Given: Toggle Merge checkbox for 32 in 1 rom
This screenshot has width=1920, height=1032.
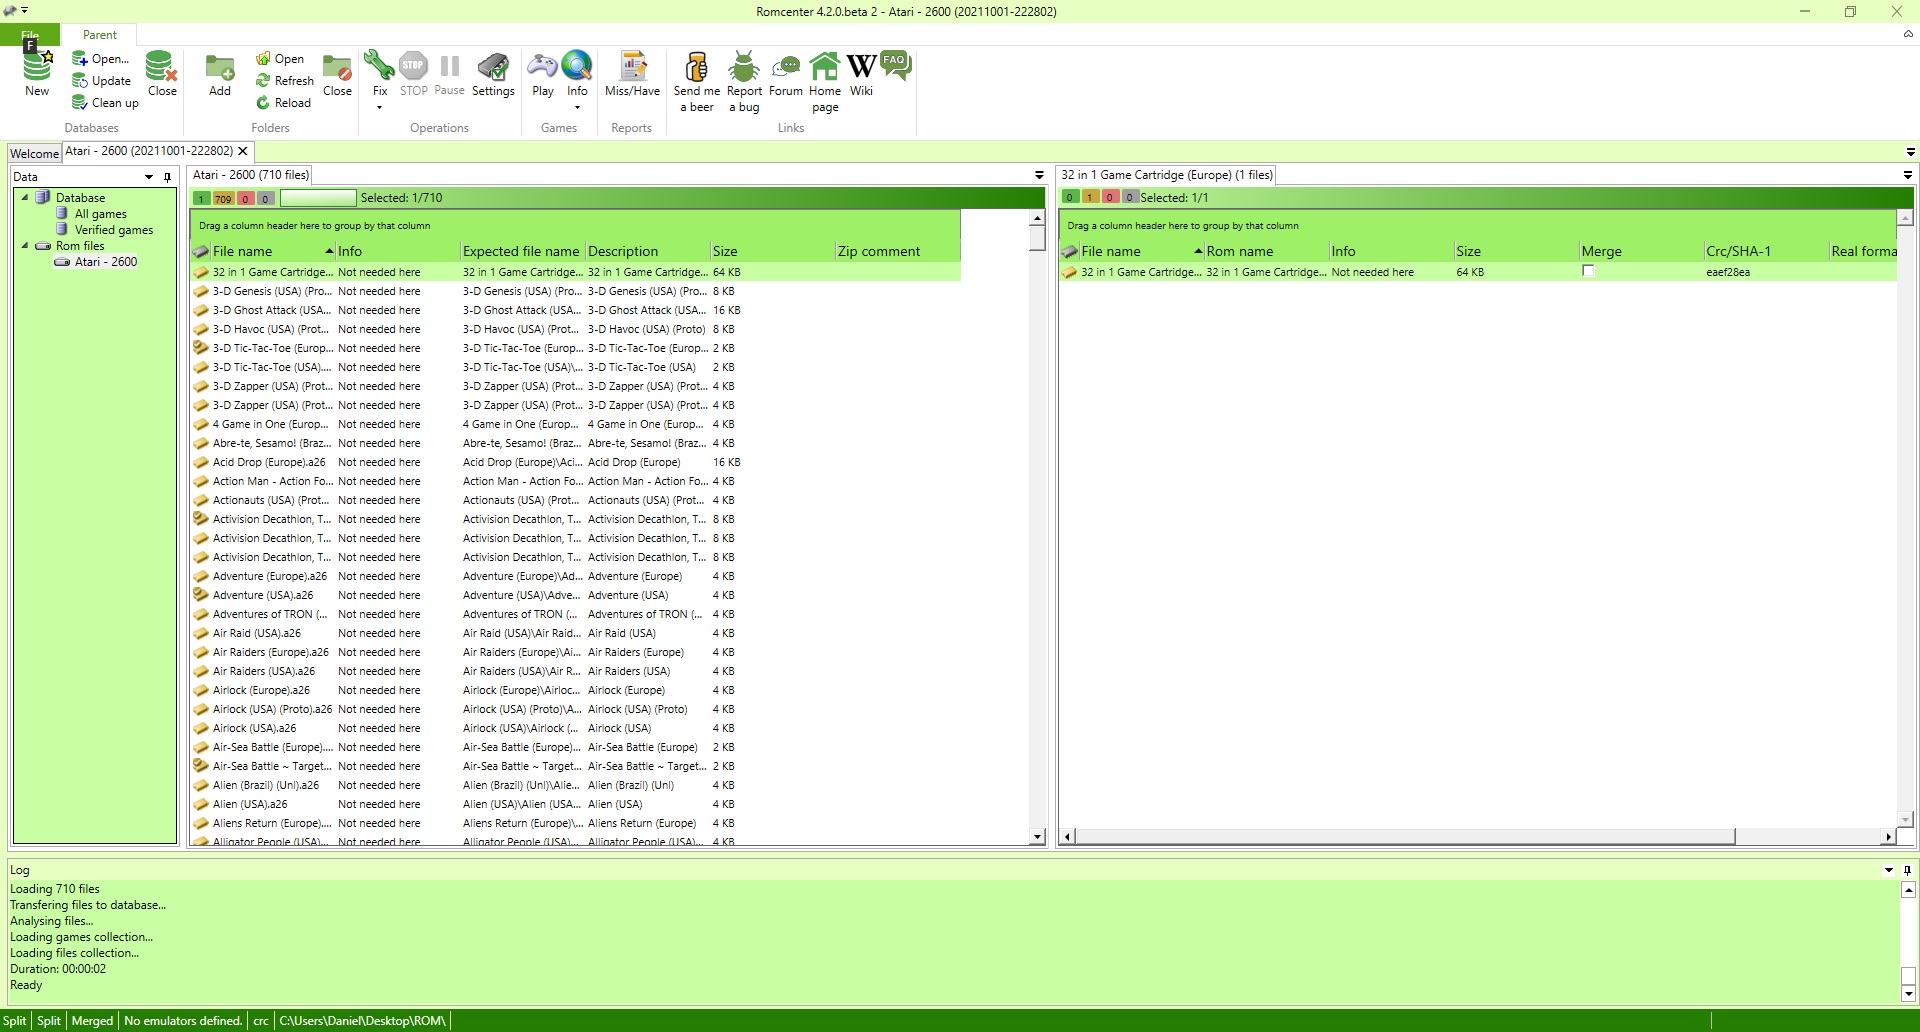Looking at the screenshot, I should (1588, 272).
